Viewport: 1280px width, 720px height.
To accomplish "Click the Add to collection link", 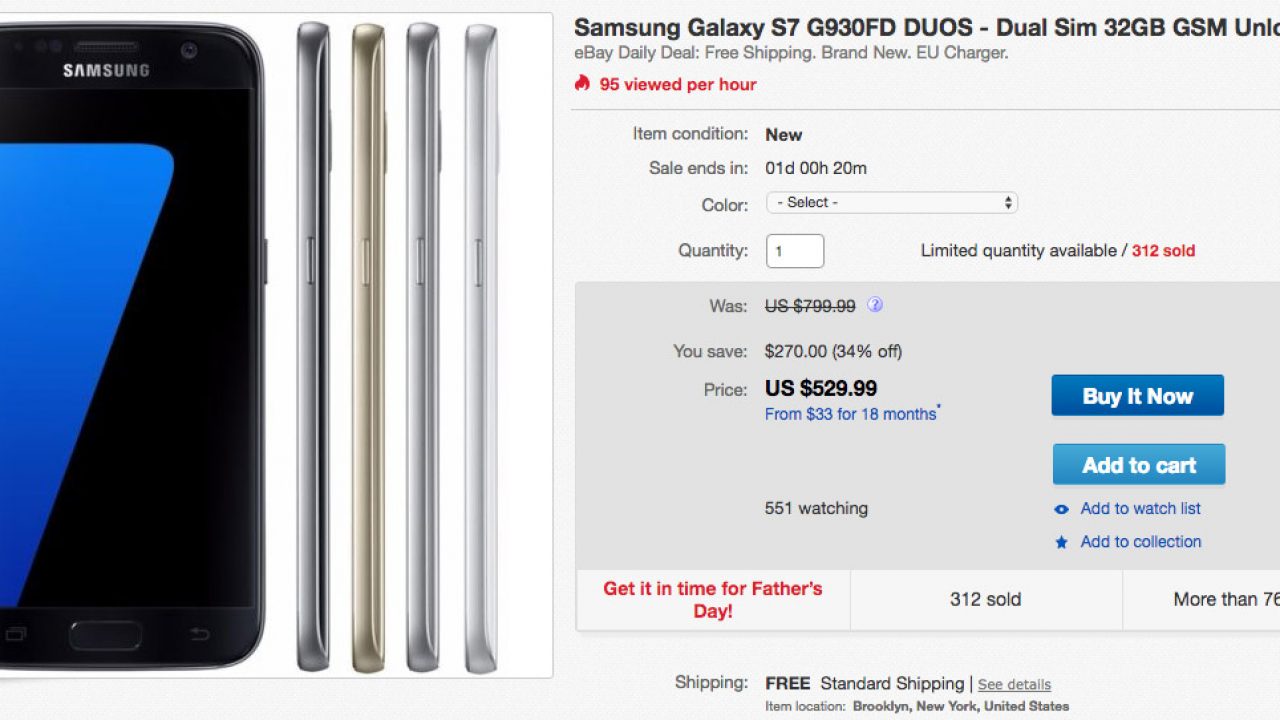I will point(1140,541).
